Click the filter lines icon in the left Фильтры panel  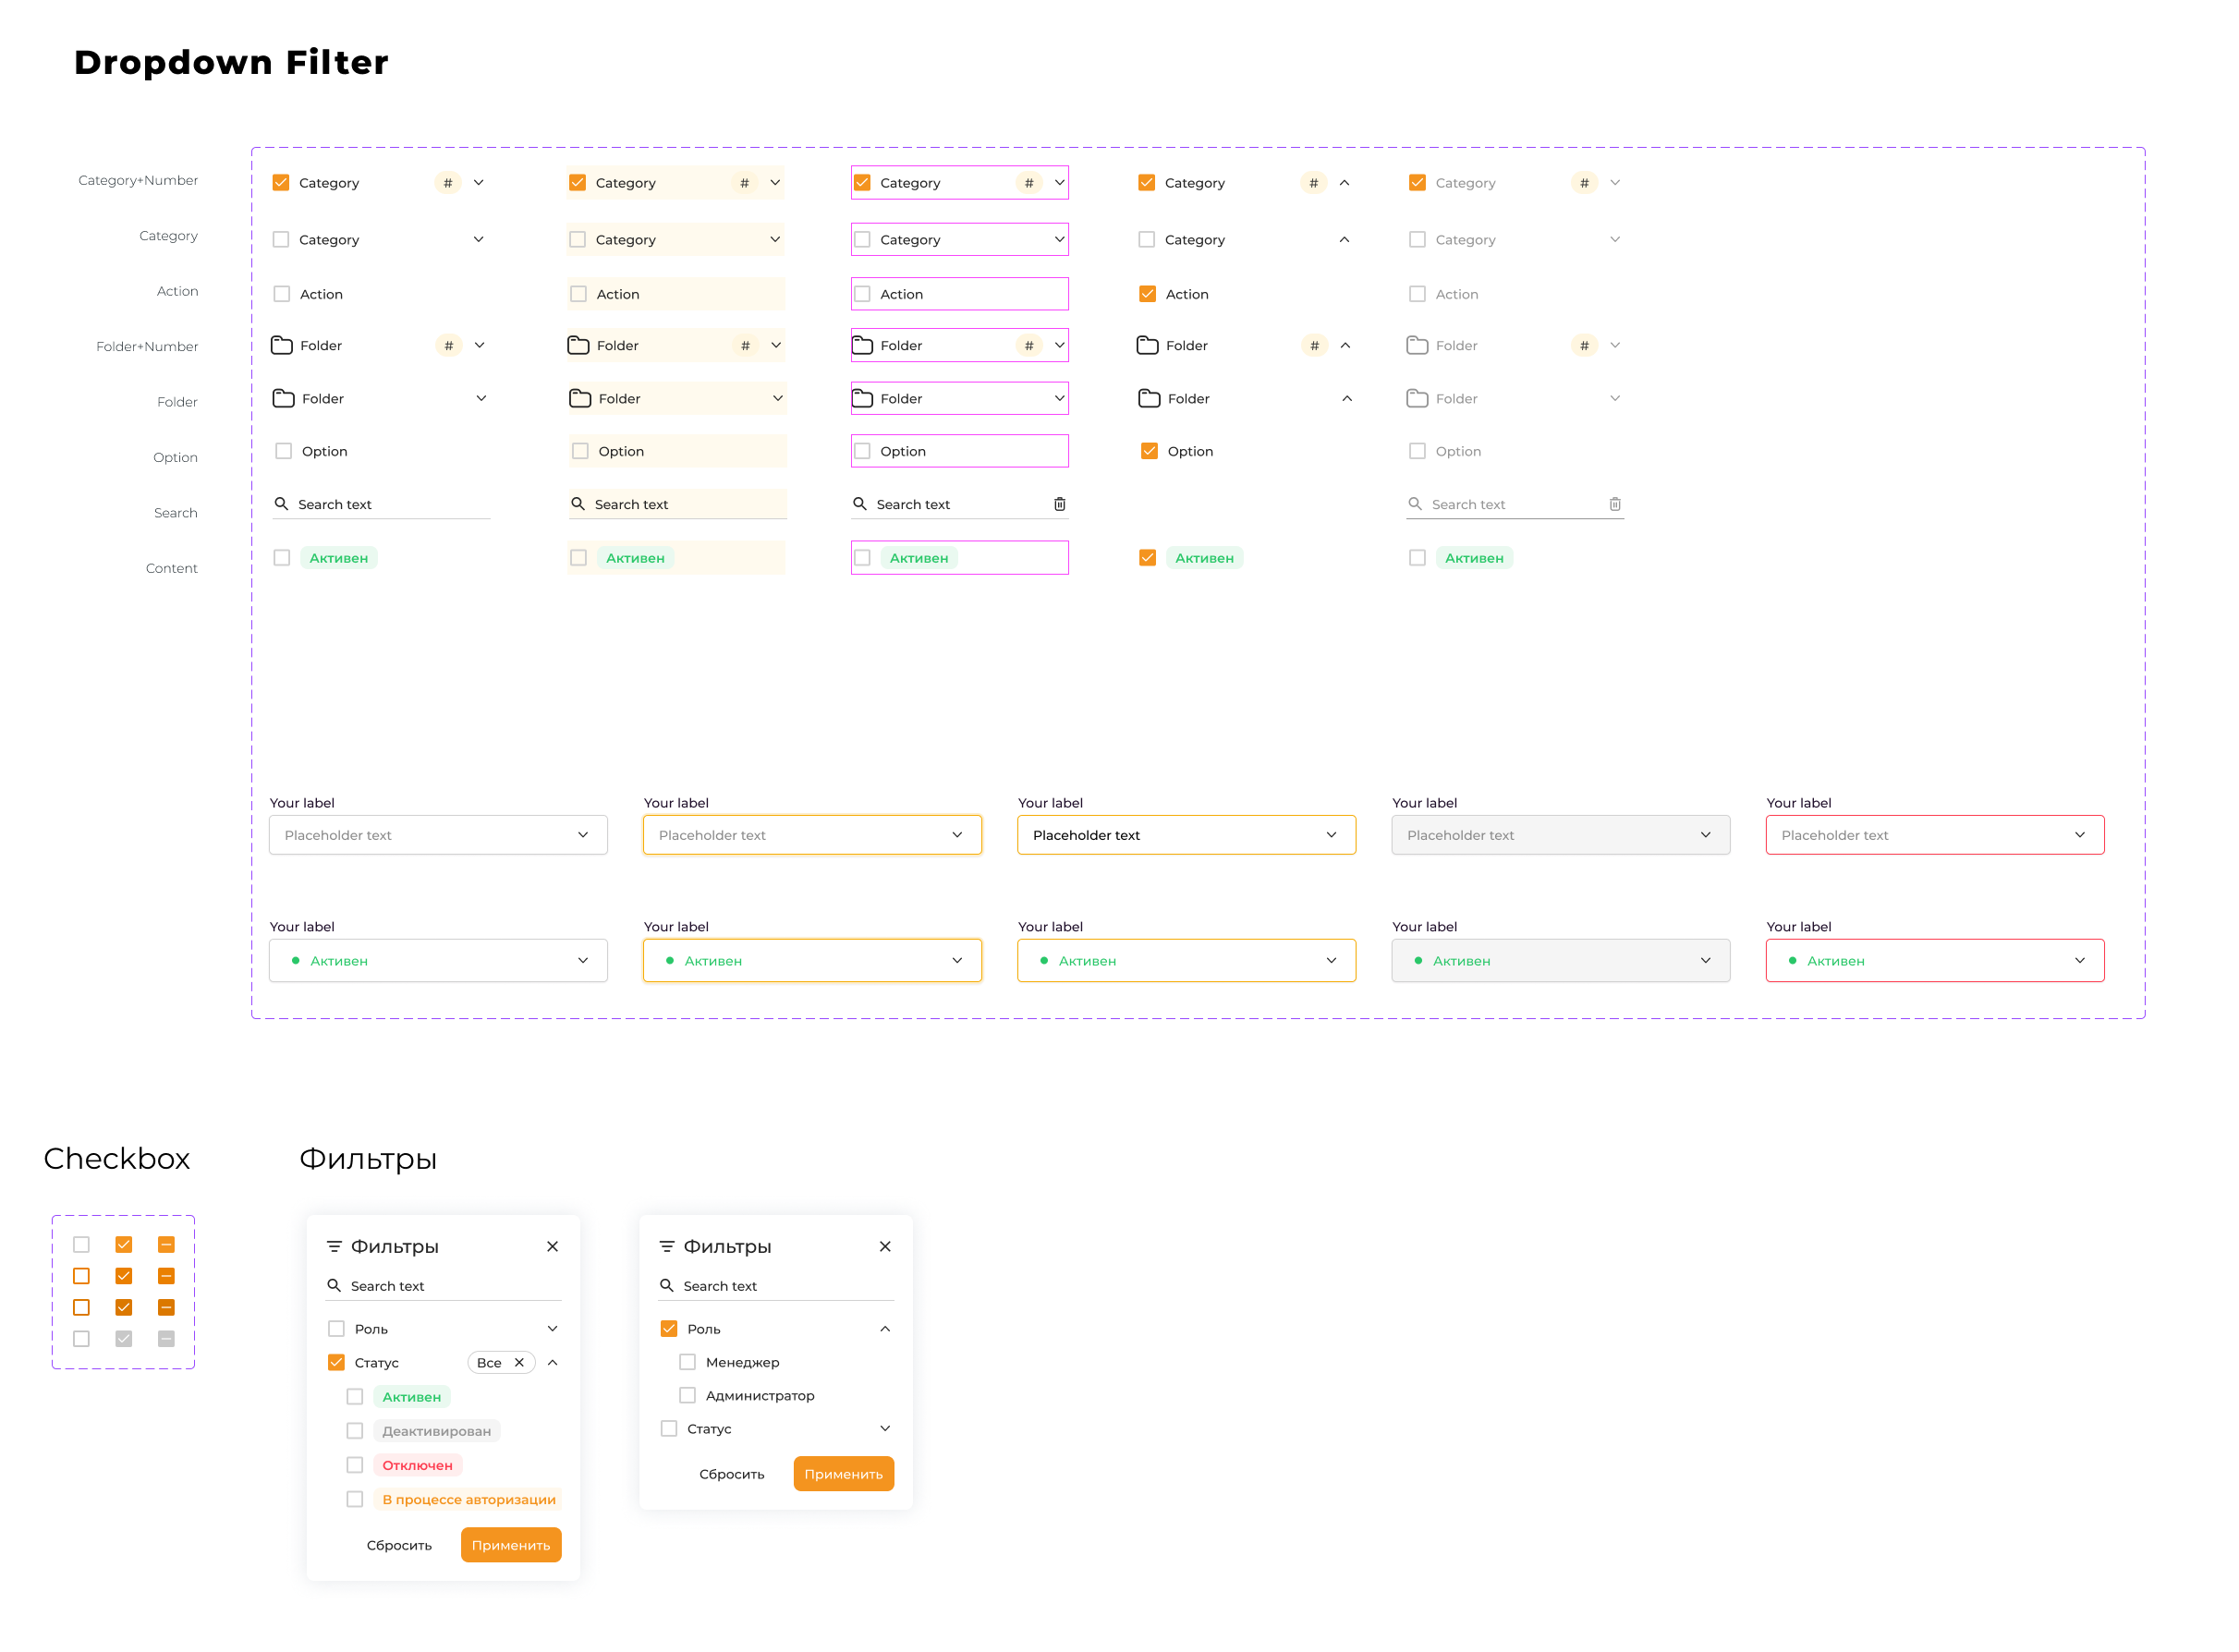(334, 1246)
